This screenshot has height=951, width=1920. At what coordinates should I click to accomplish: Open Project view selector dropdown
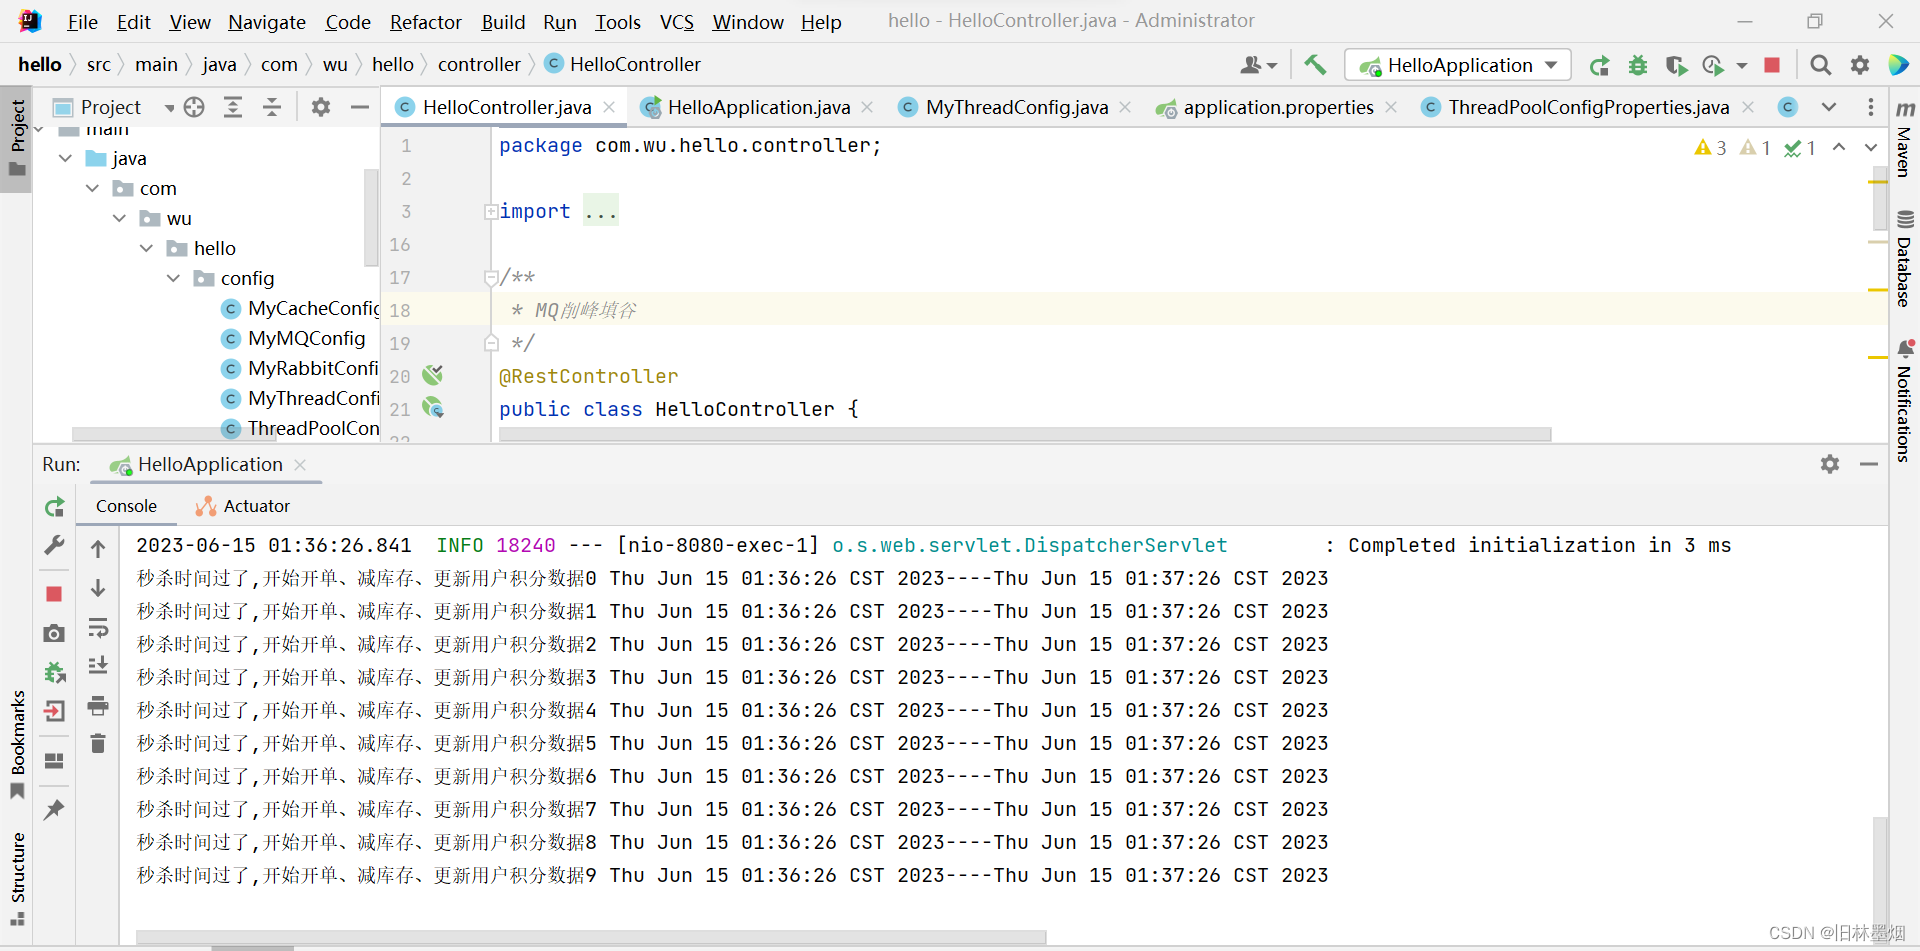click(x=169, y=107)
